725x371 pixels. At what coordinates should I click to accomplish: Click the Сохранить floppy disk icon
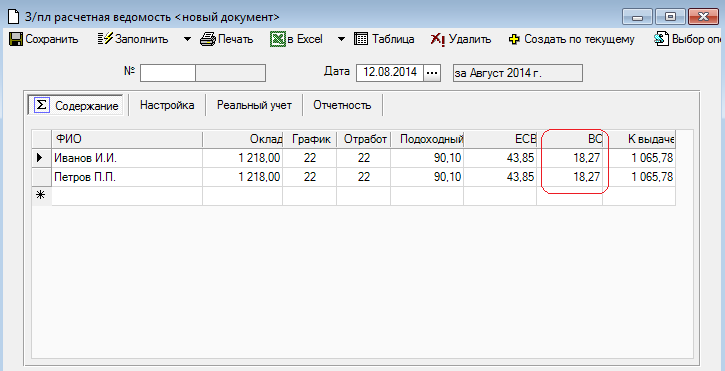pyautogui.click(x=16, y=39)
